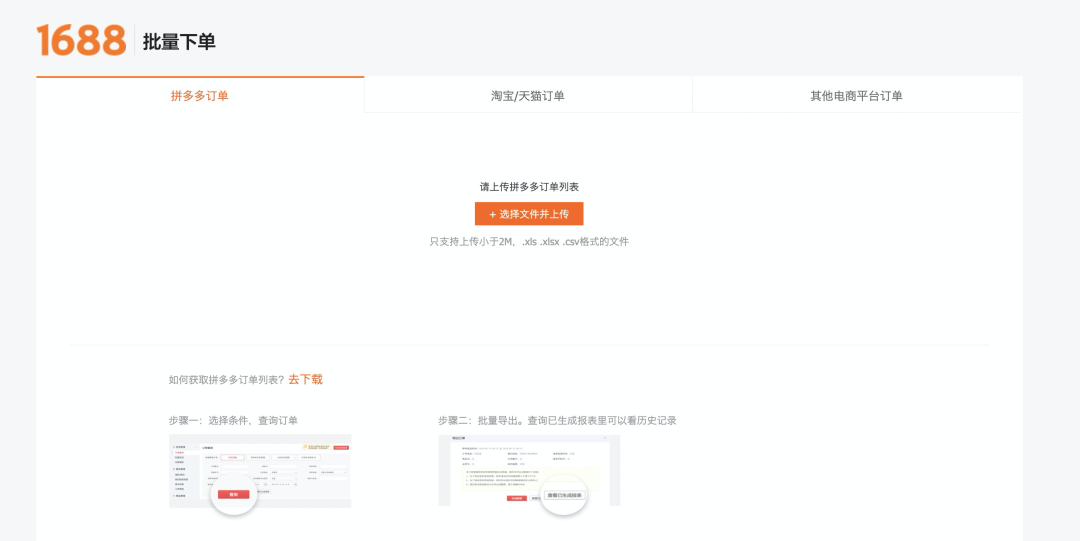This screenshot has height=541, width=1080.
Task: Open the 淘宝/天猫订单 tab
Action: (528, 96)
